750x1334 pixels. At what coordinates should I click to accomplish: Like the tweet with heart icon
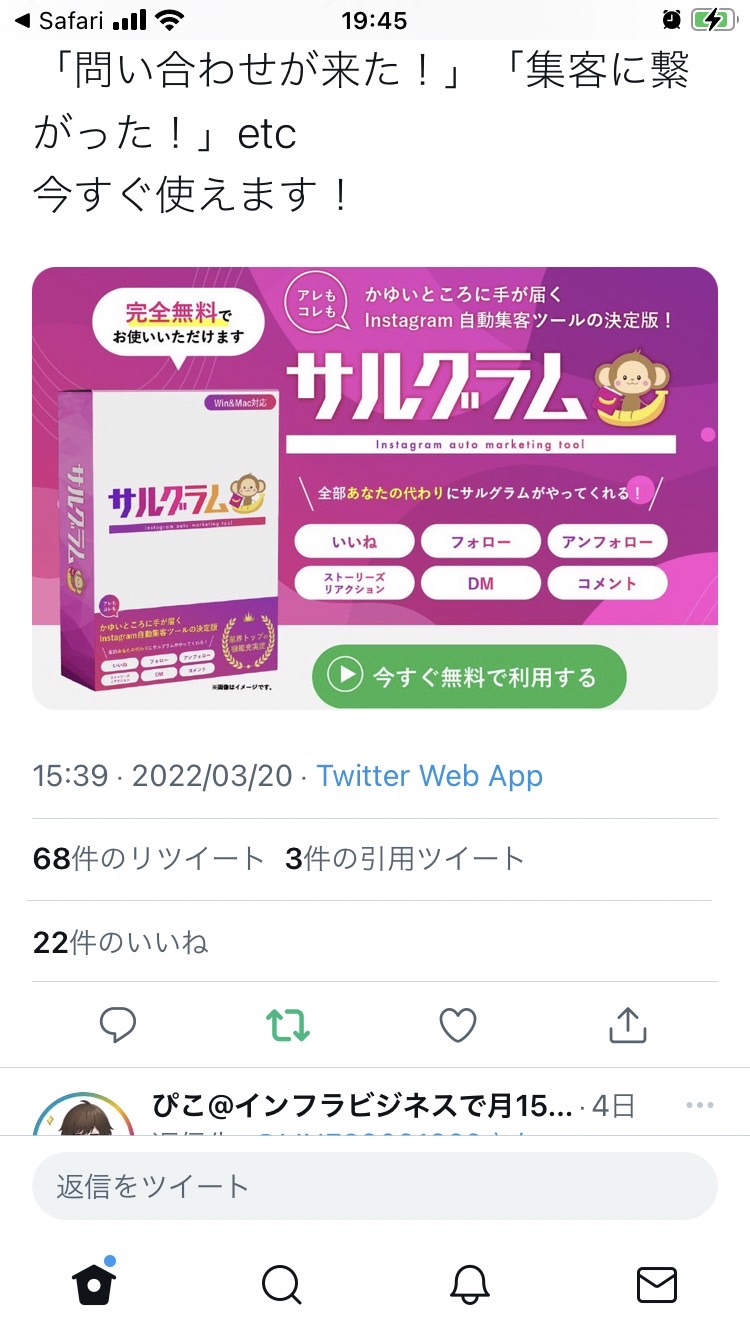[x=458, y=1024]
